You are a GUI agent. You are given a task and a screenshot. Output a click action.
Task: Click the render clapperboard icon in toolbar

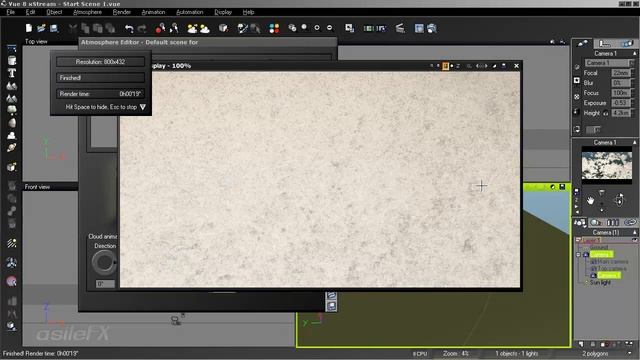(400, 28)
